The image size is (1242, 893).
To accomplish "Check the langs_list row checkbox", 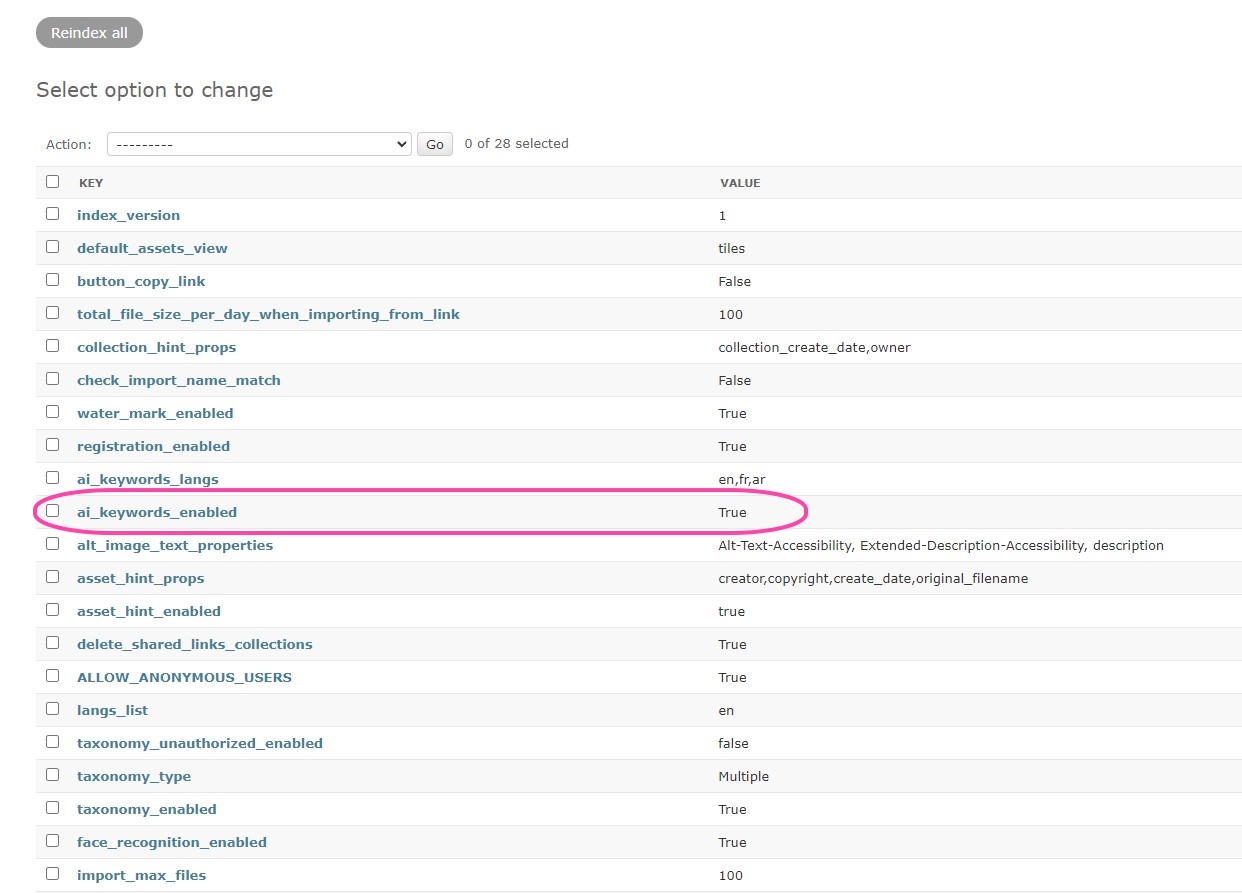I will 52,709.
